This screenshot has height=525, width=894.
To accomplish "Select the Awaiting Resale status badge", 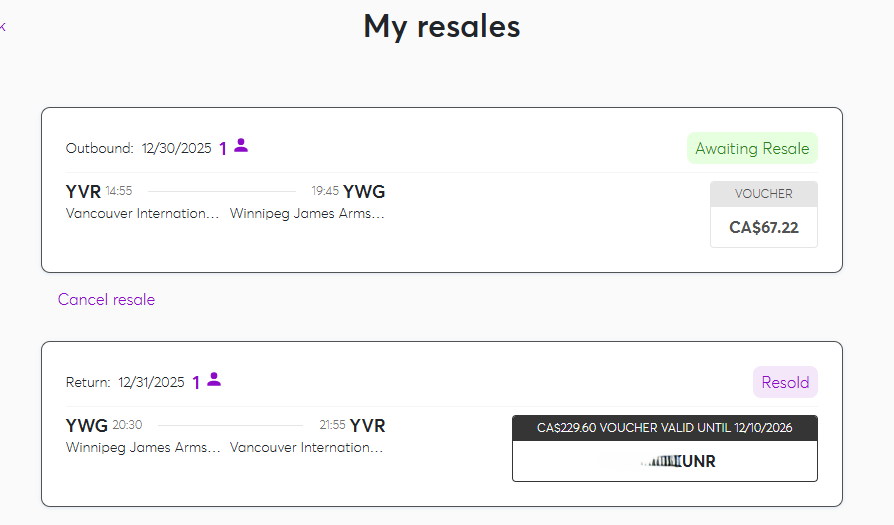I will (x=752, y=148).
